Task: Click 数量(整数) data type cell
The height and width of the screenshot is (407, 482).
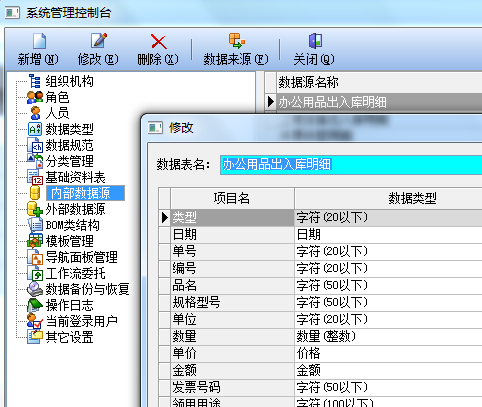Action: point(389,337)
